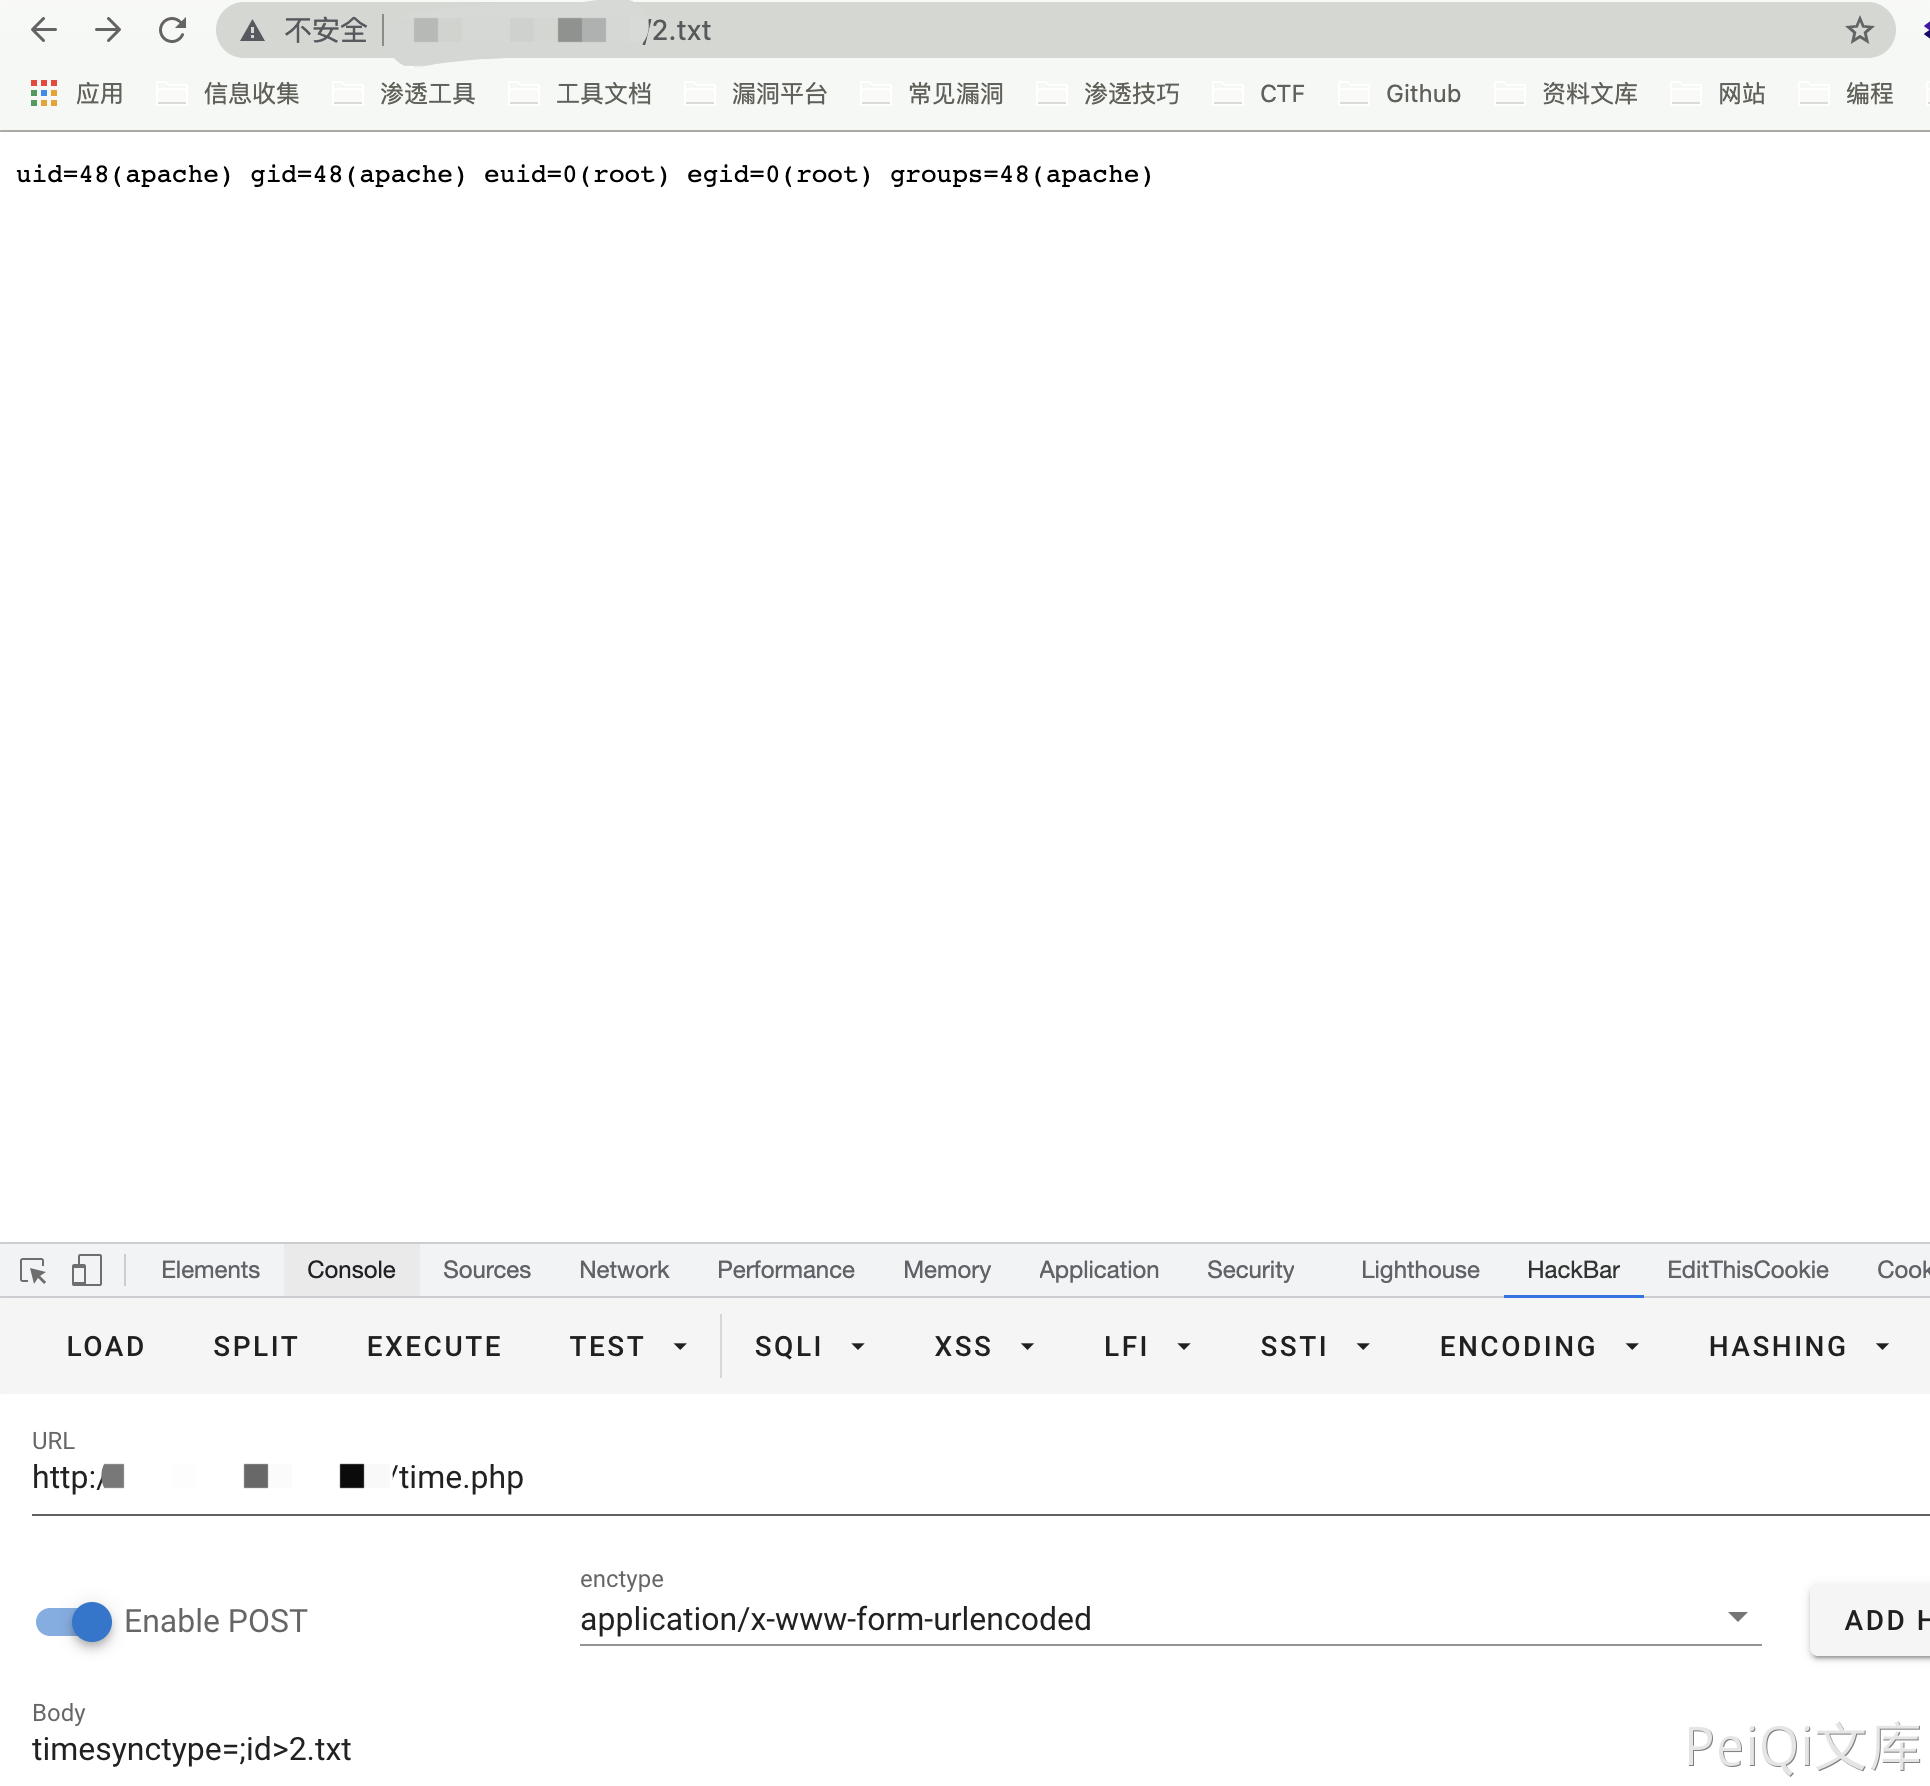Click the not-secure warning triangle icon

(x=252, y=31)
